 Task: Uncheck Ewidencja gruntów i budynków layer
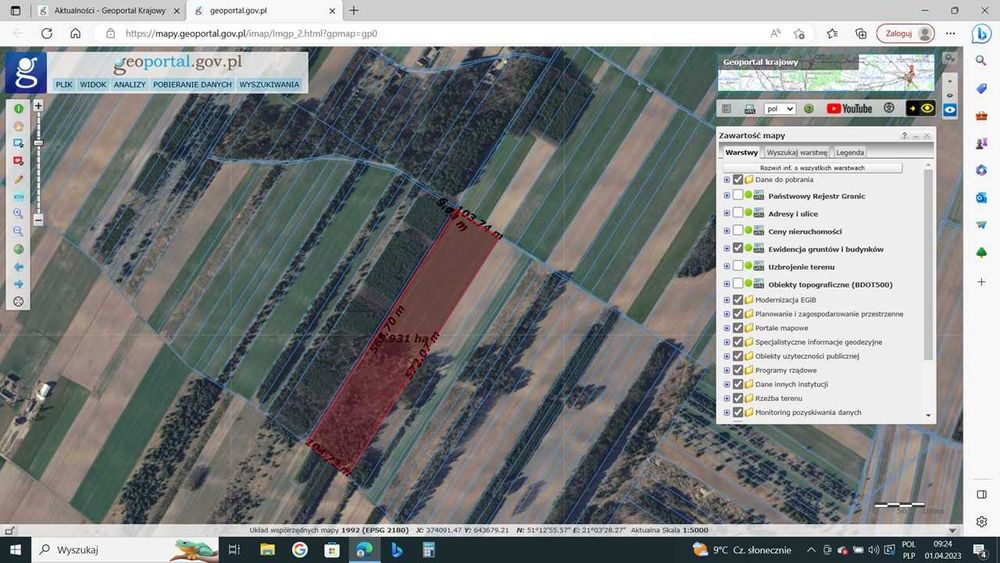coord(738,248)
